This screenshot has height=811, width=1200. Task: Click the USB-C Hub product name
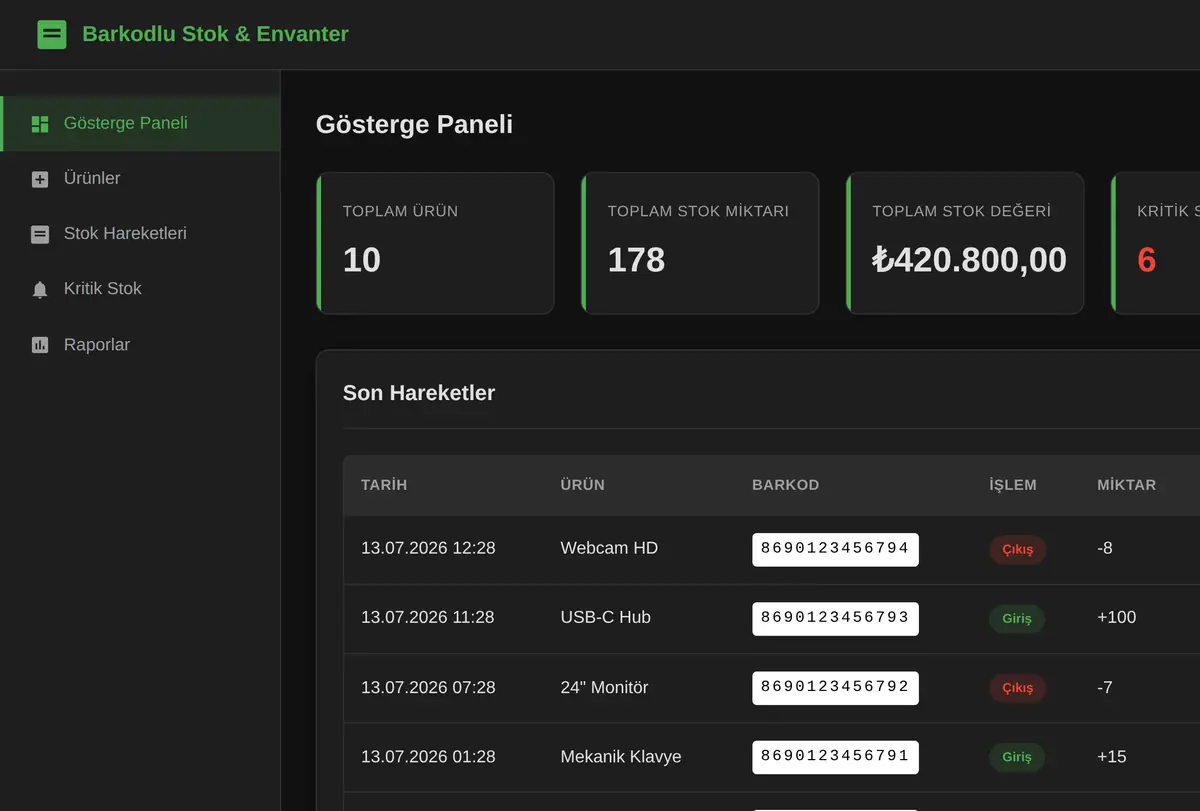(605, 618)
